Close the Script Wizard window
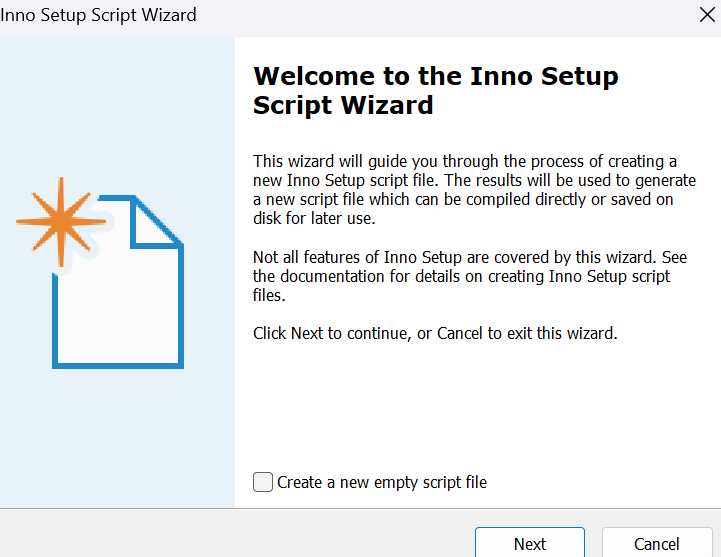 (x=707, y=15)
